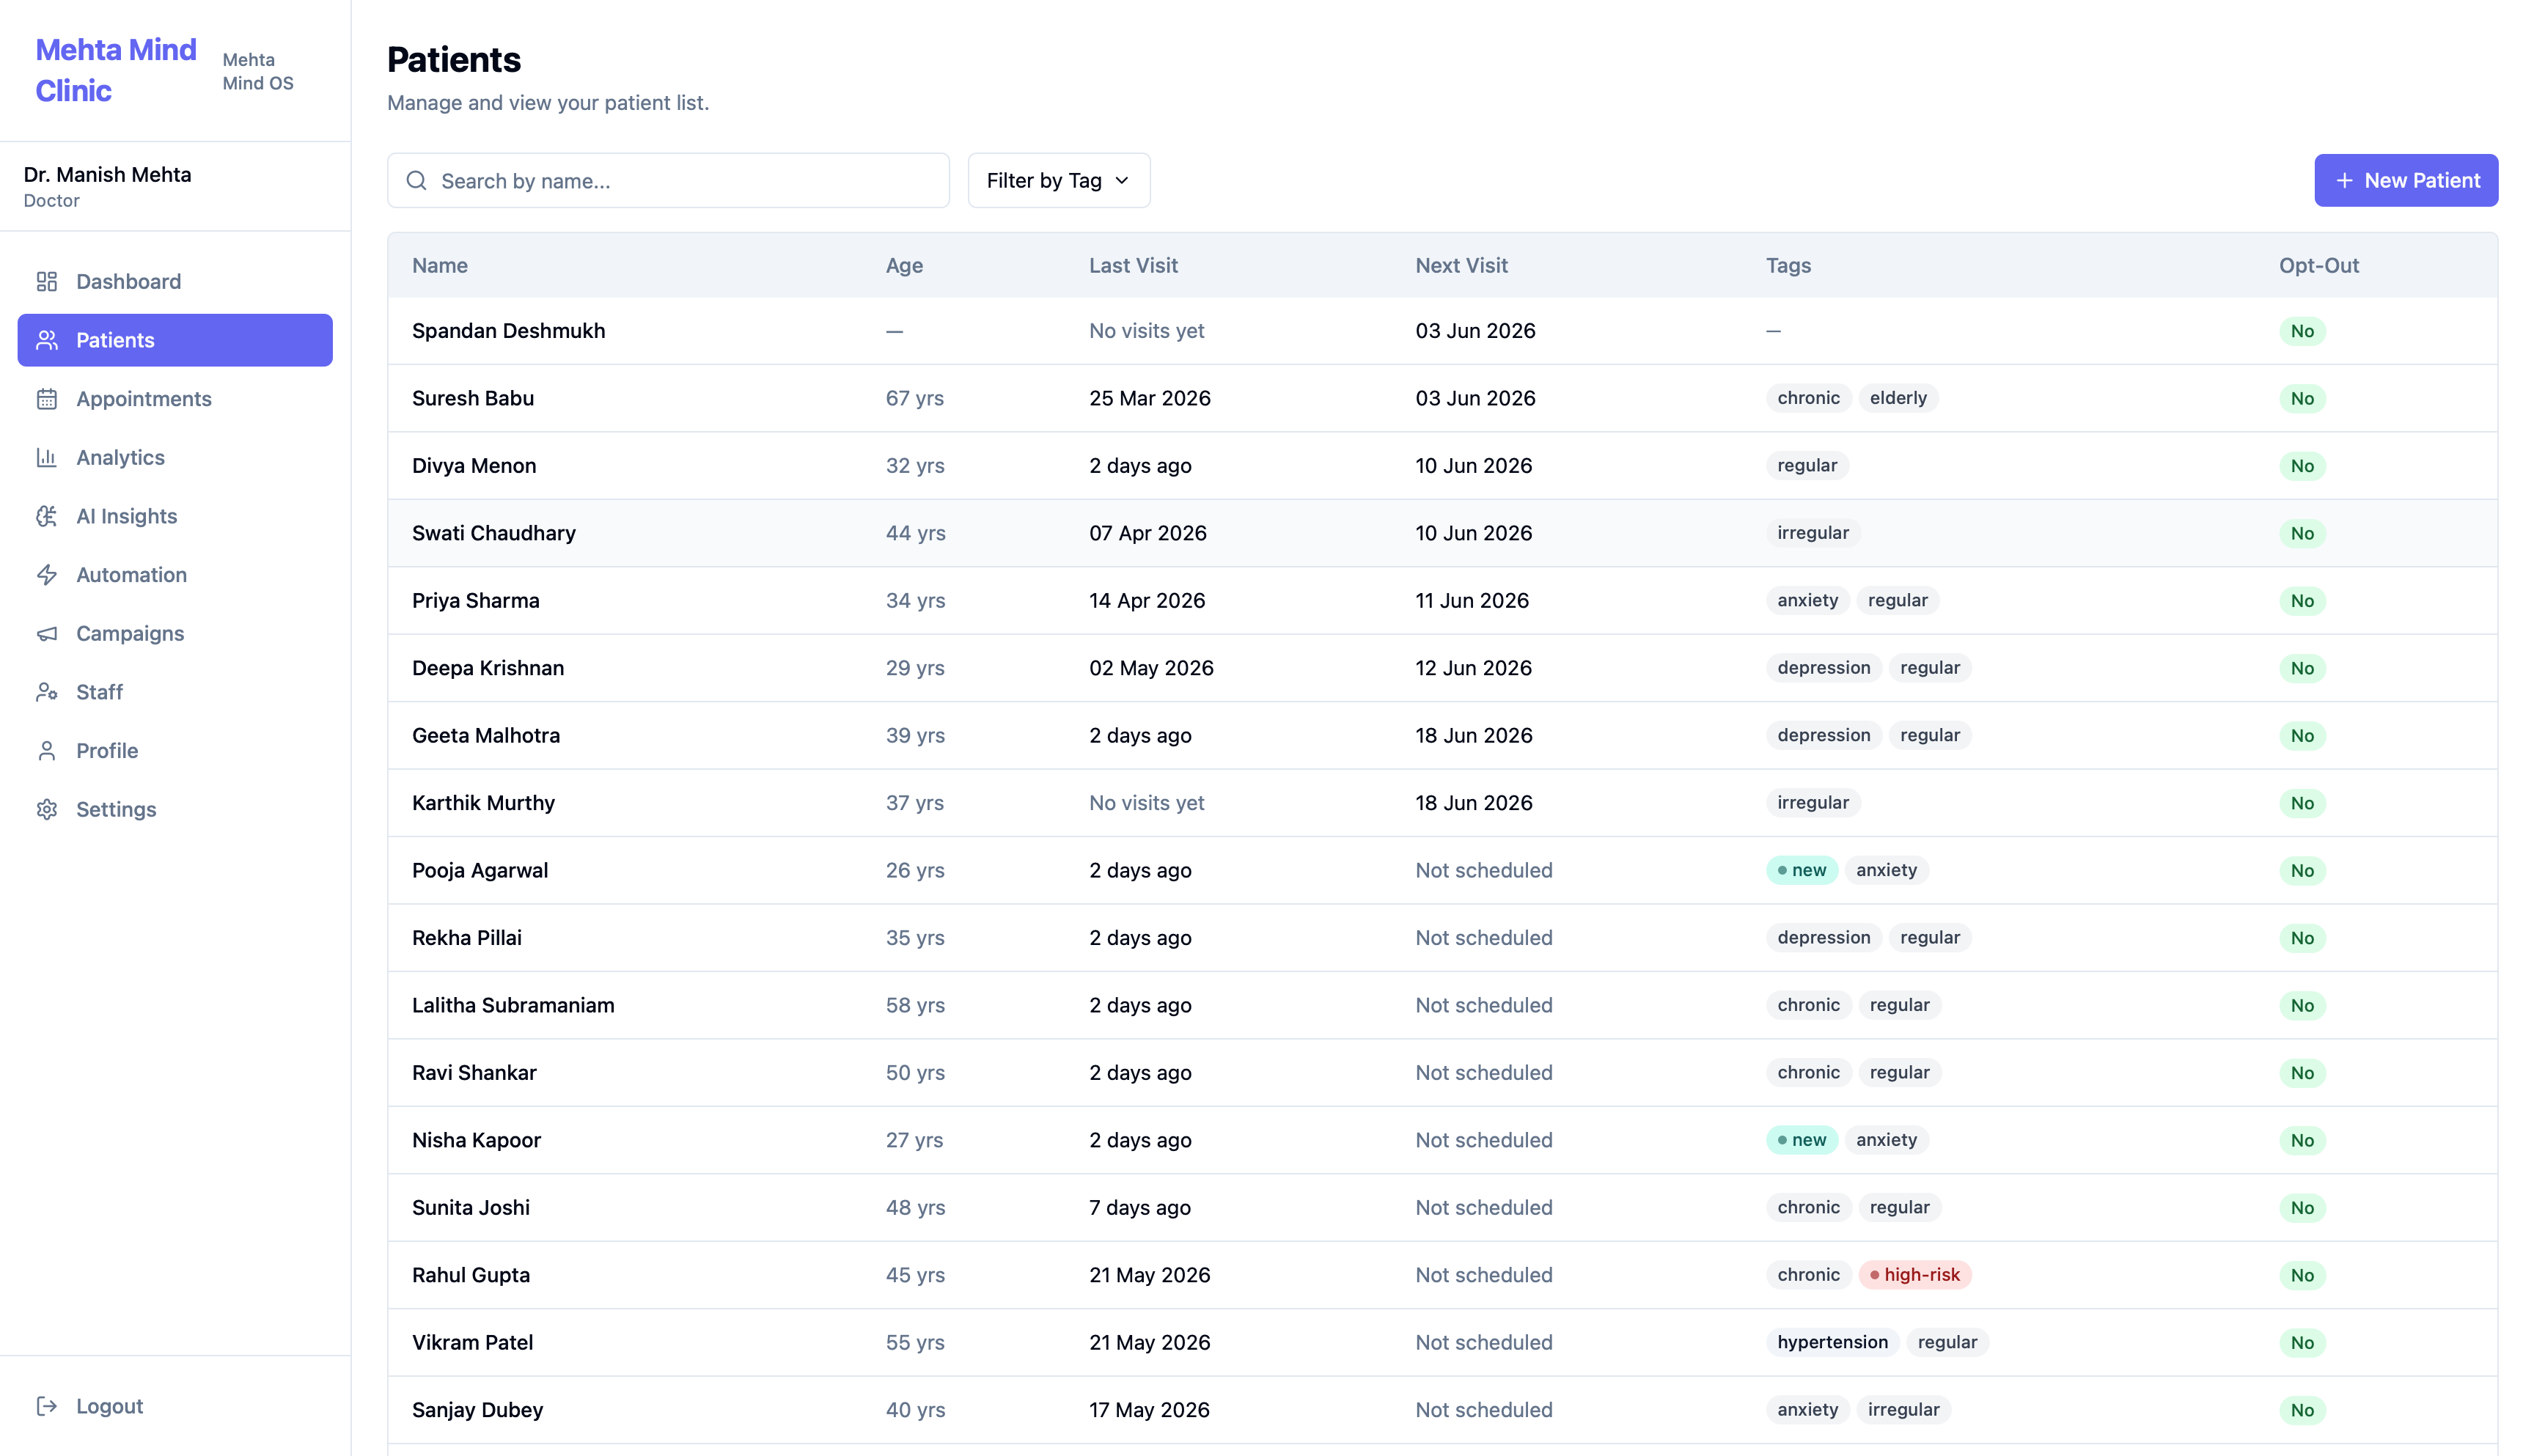This screenshot has width=2534, height=1456.
Task: Open Spandan Deshmukh's patient row
Action: (x=1443, y=331)
